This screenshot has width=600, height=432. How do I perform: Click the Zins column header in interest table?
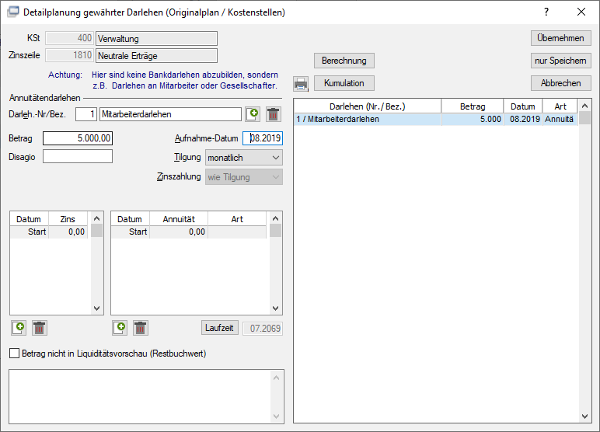pyautogui.click(x=68, y=219)
